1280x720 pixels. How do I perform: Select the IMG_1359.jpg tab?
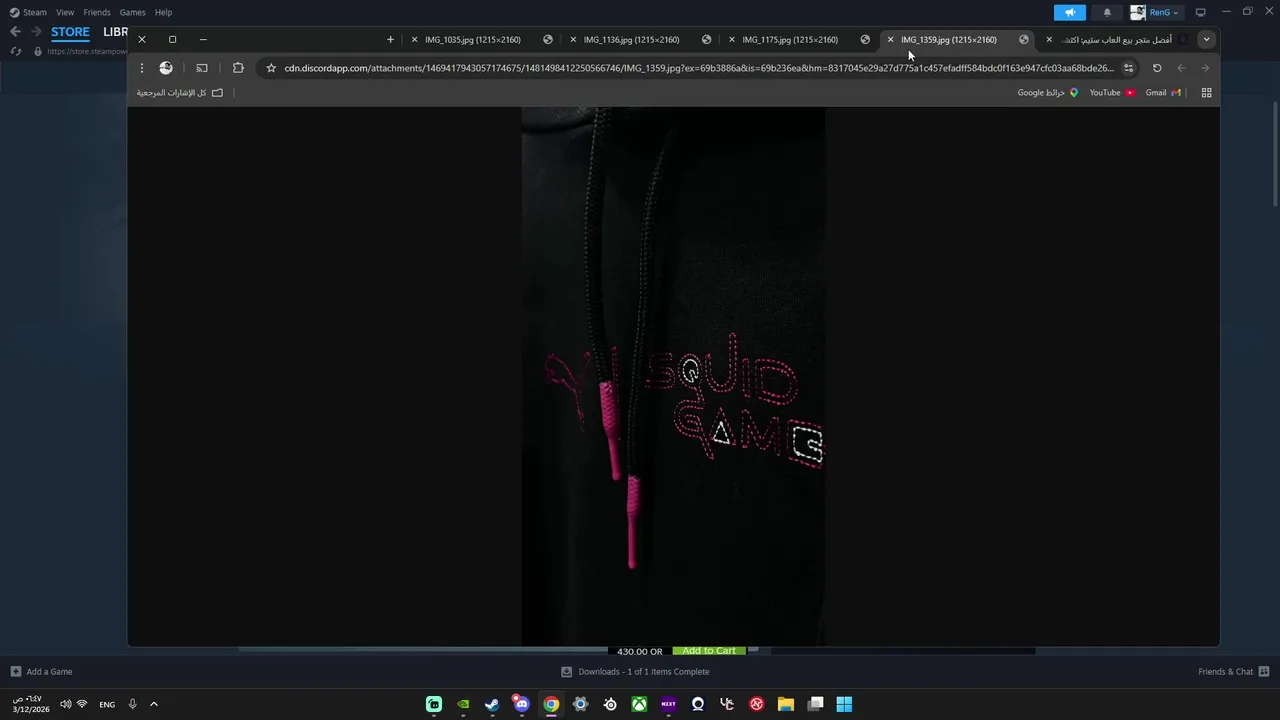(958, 40)
